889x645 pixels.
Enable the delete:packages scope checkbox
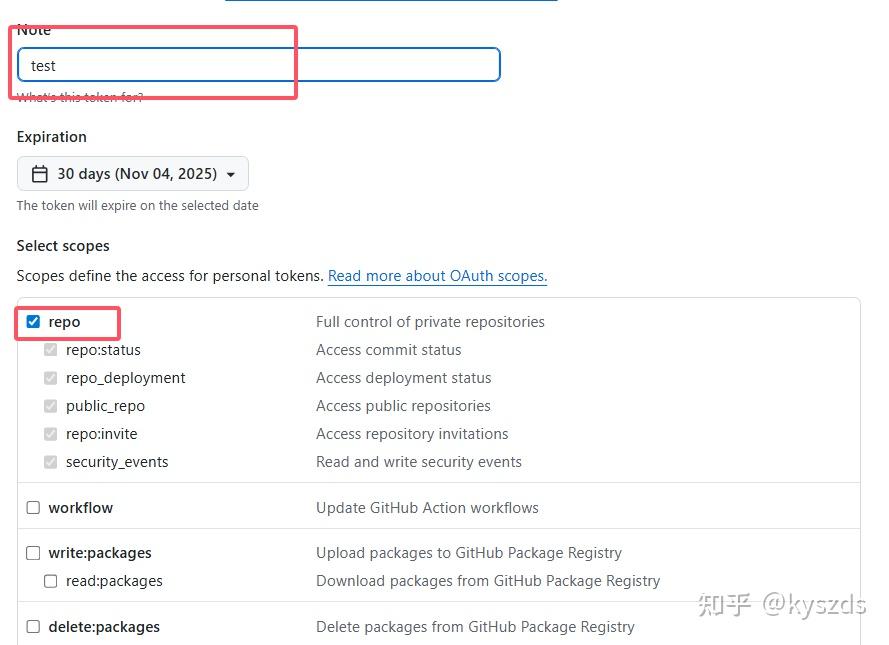[34, 627]
